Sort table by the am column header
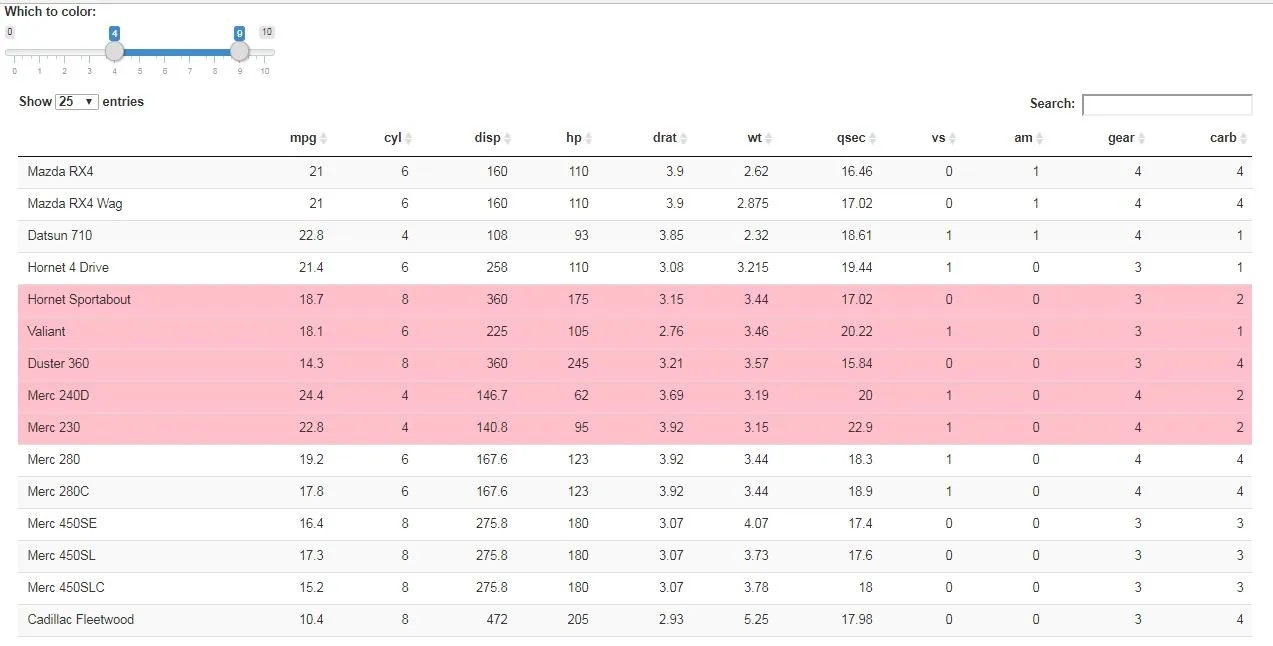The width and height of the screenshot is (1273, 646). pos(1023,138)
